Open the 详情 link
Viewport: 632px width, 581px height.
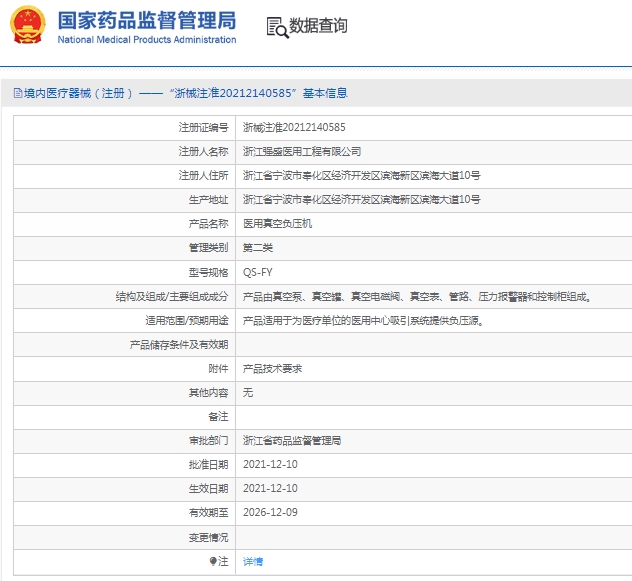pyautogui.click(x=253, y=561)
